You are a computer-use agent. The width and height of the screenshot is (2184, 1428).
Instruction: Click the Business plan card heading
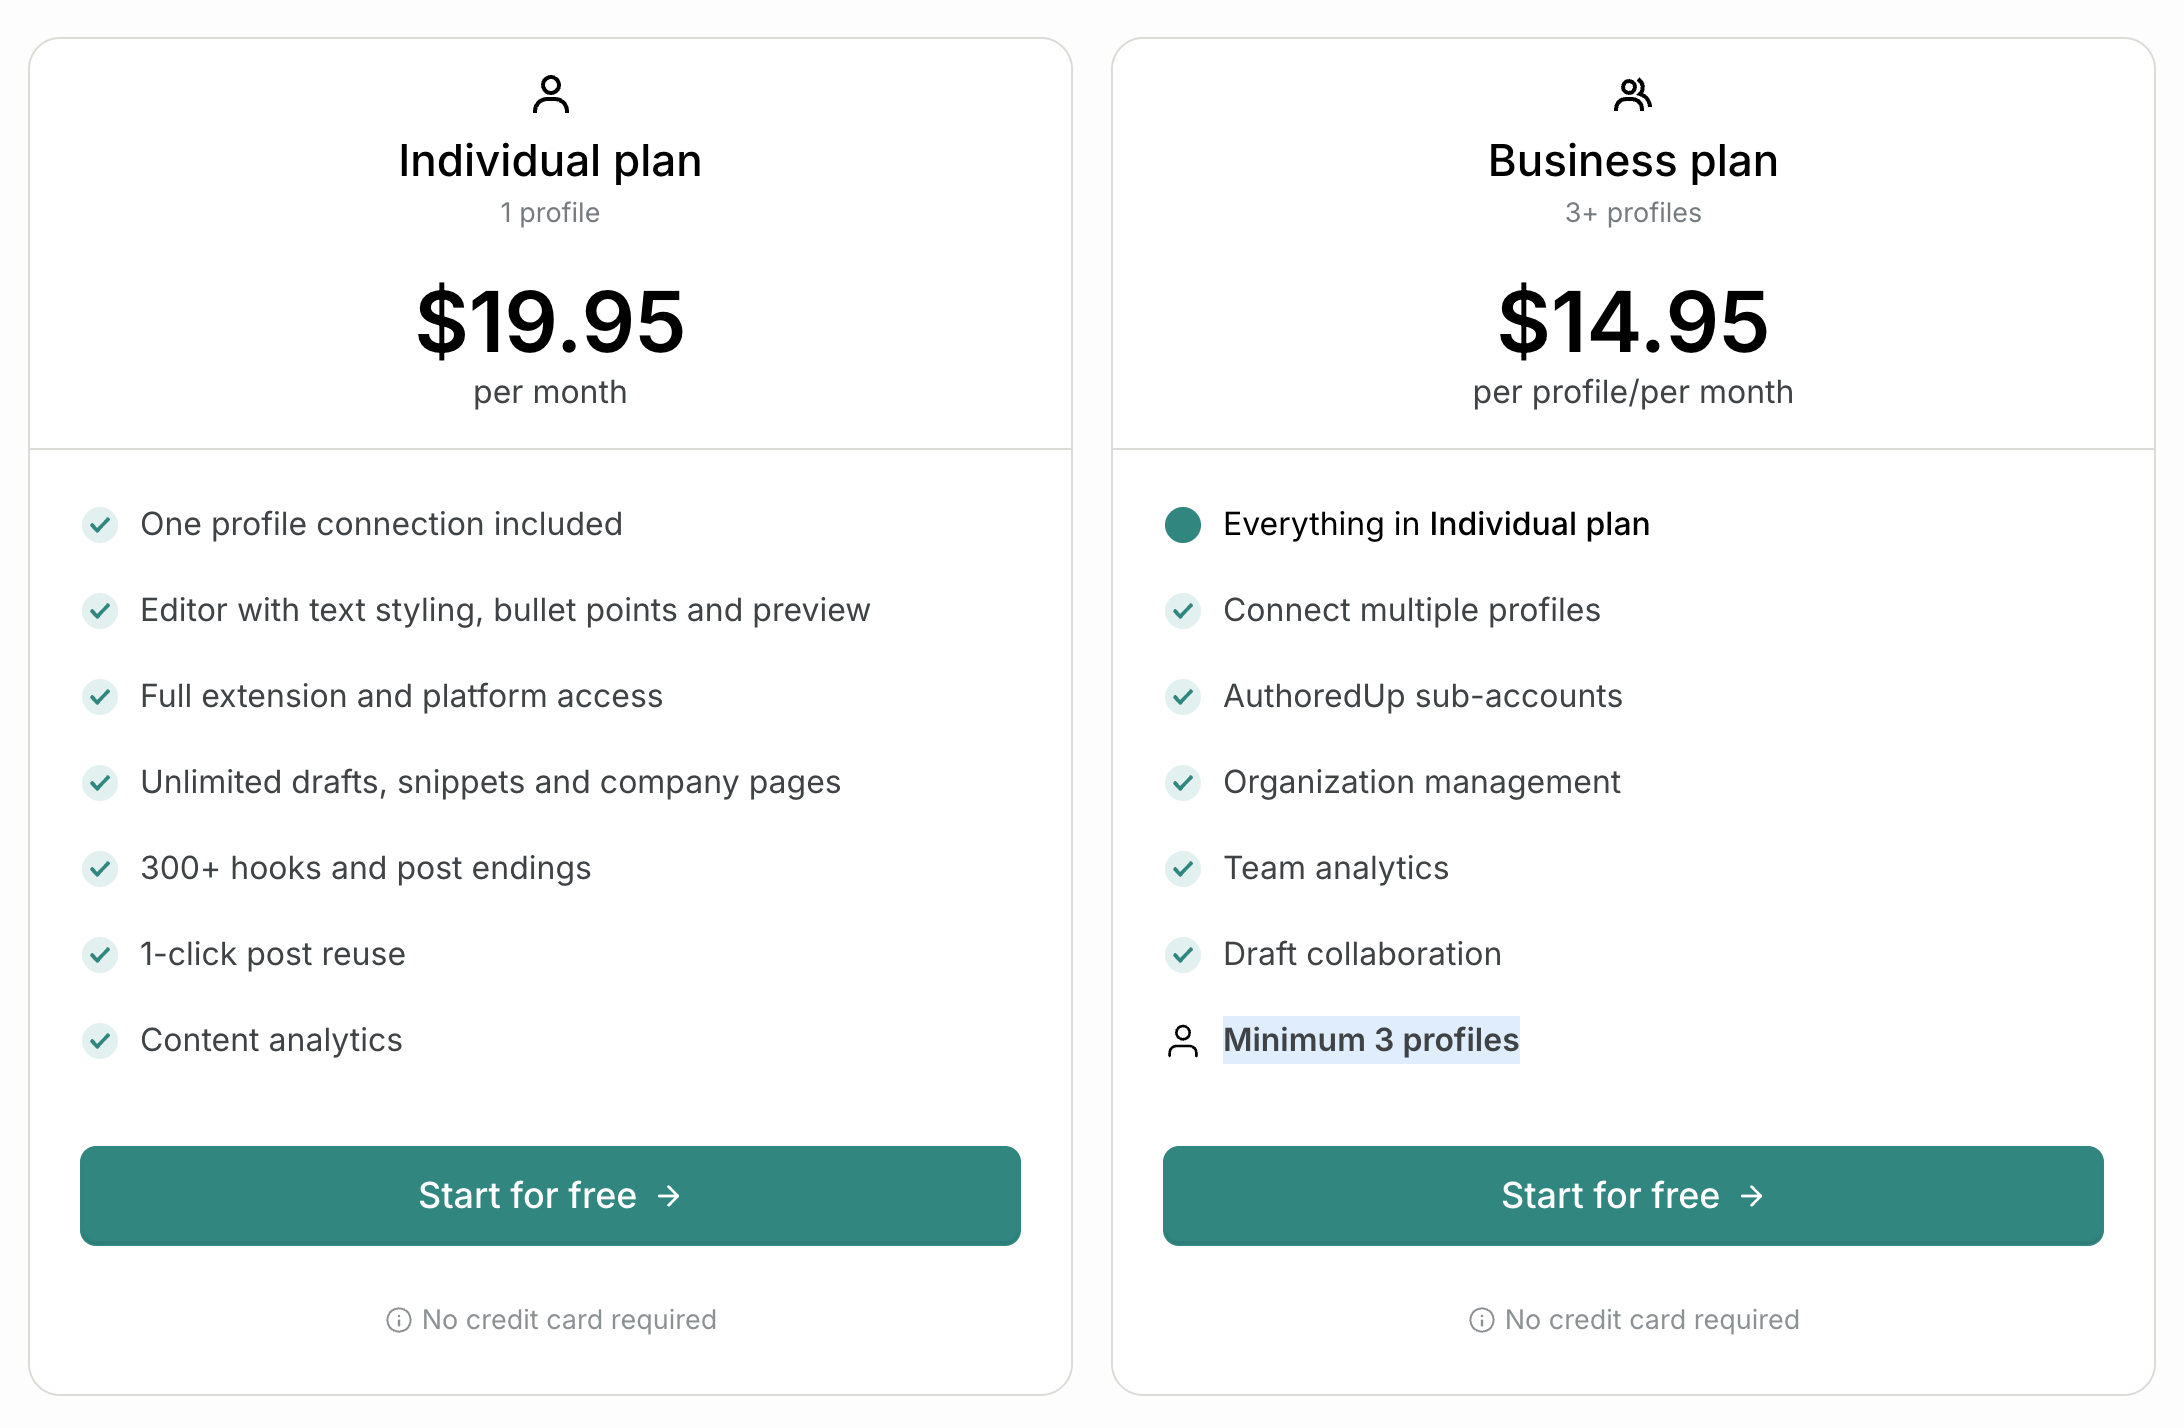point(1633,160)
